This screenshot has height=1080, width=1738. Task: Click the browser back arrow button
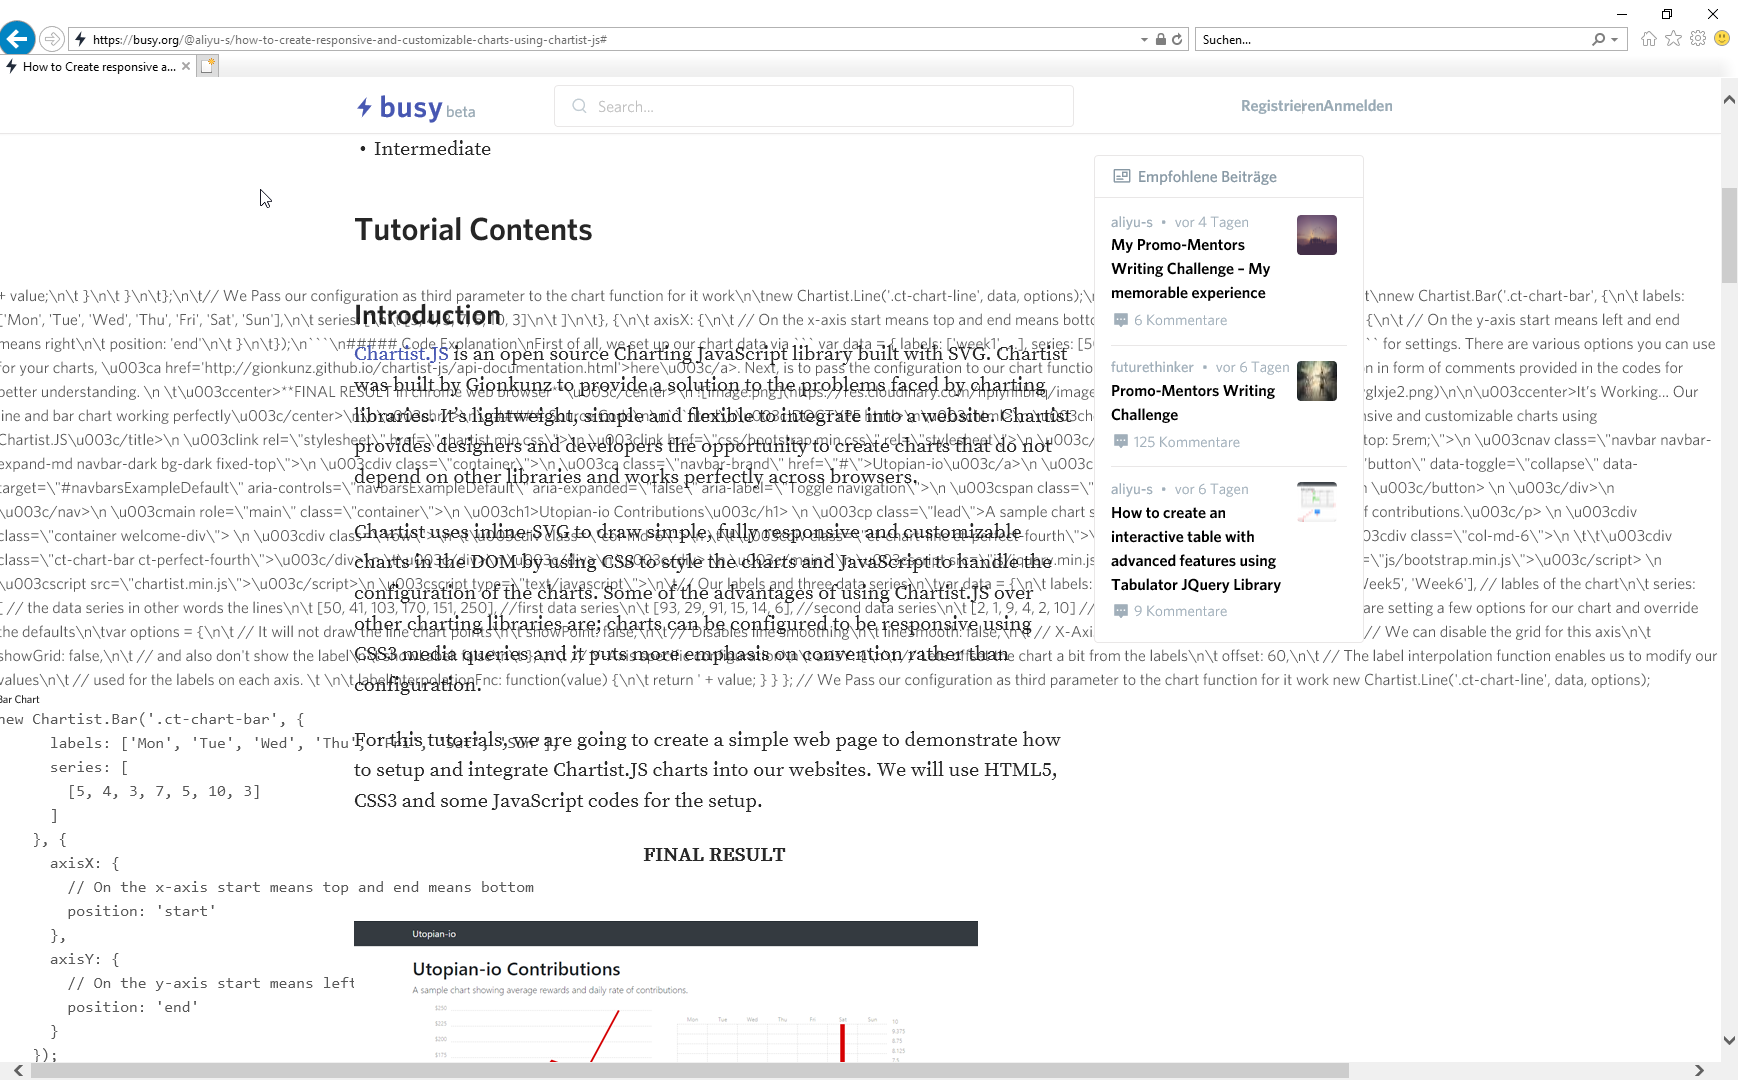17,39
